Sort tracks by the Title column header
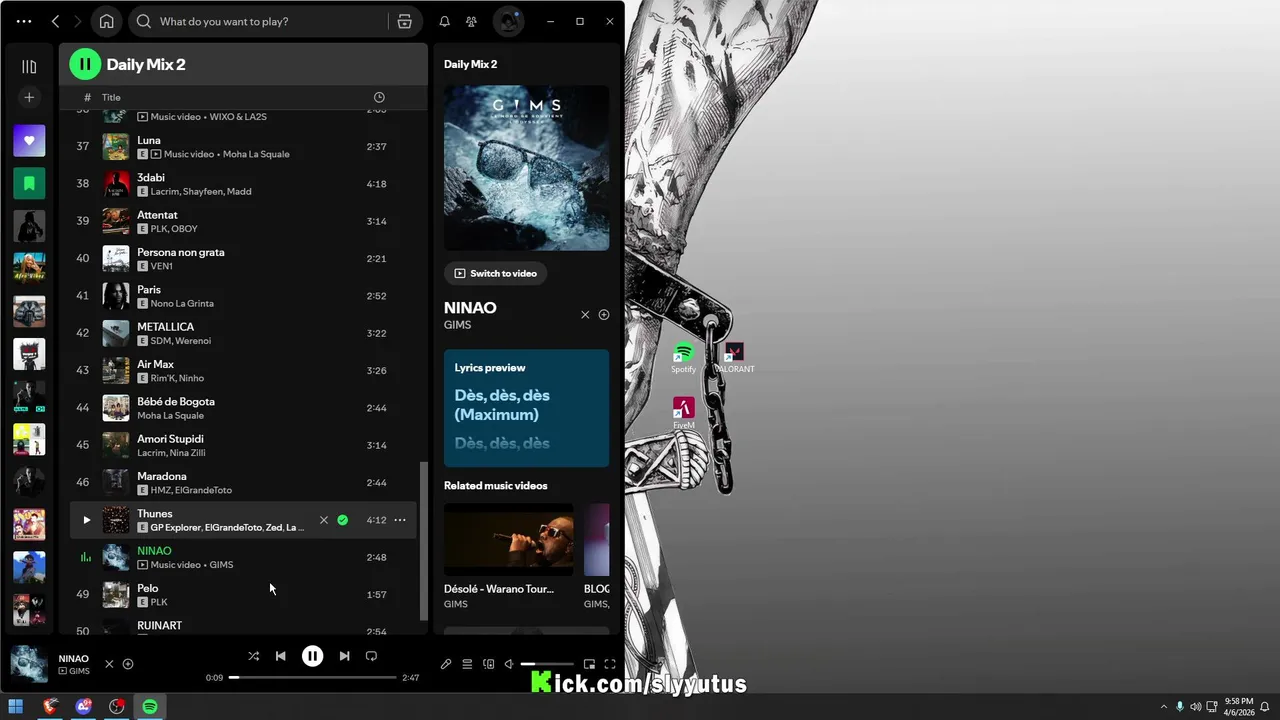This screenshot has width=1280, height=720. [x=111, y=97]
